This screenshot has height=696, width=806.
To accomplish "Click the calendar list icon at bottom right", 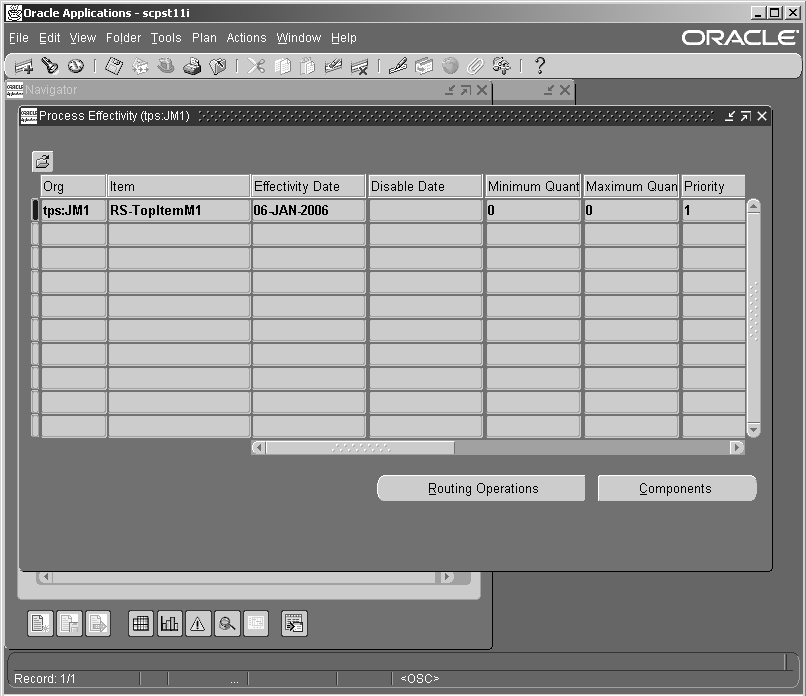I will (295, 624).
